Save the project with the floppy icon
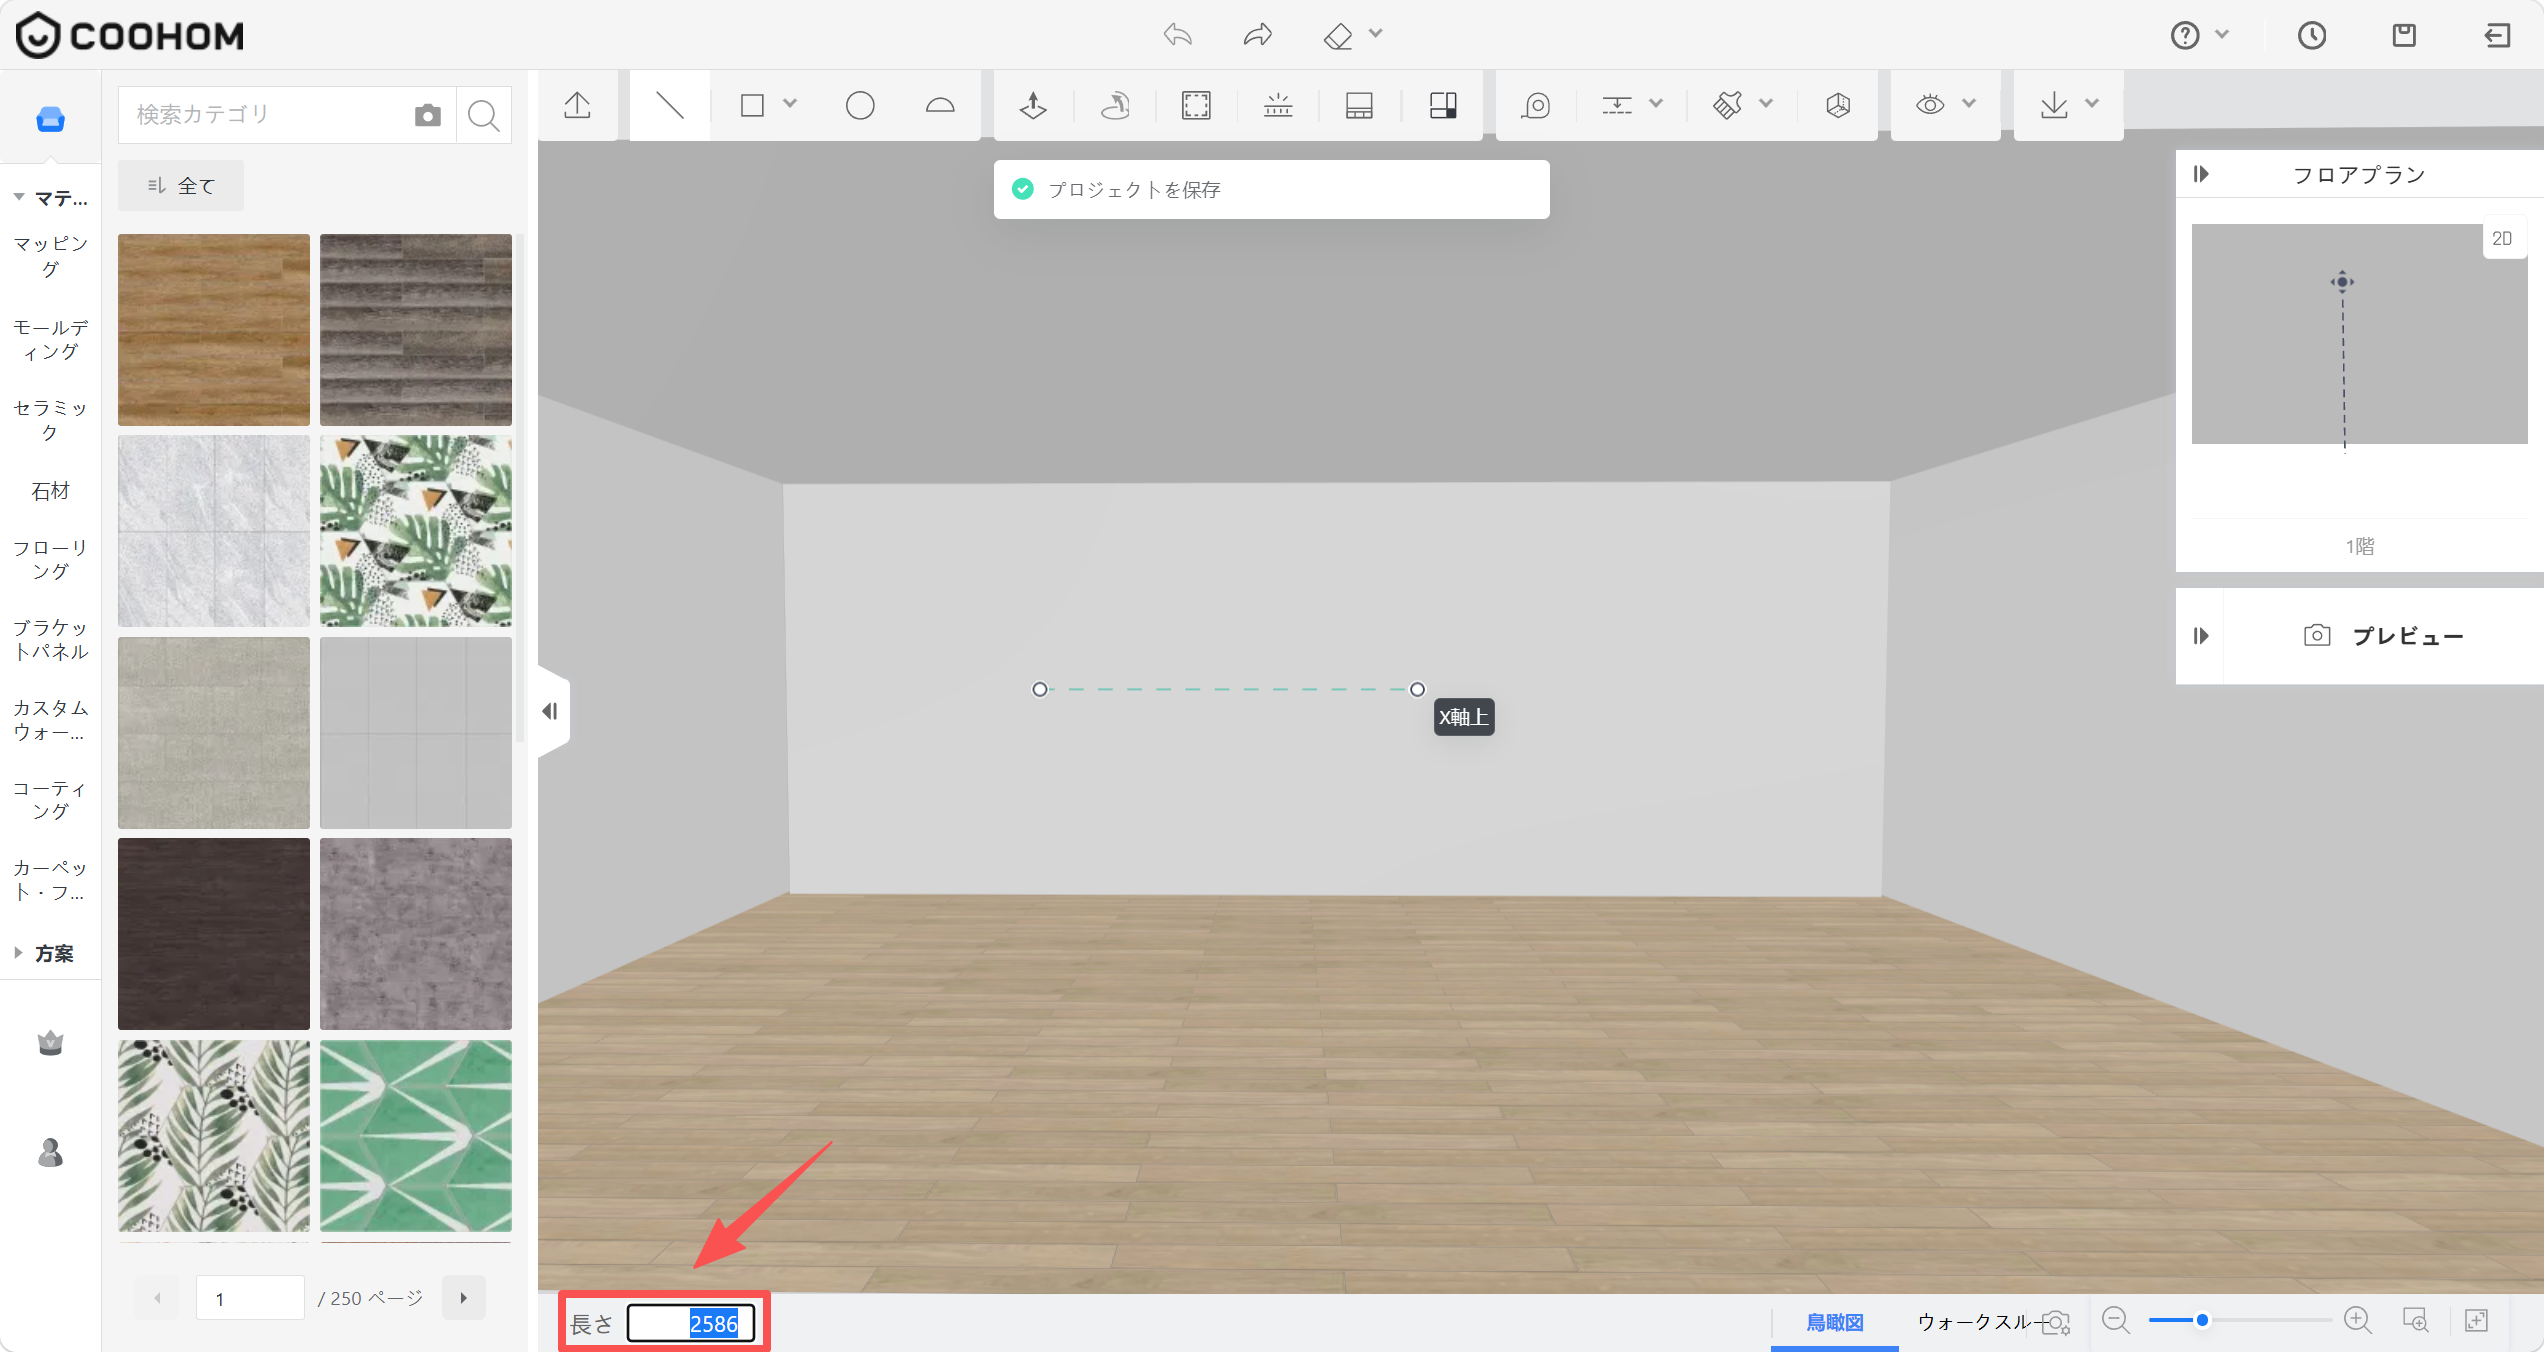This screenshot has height=1352, width=2544. 2404,36
